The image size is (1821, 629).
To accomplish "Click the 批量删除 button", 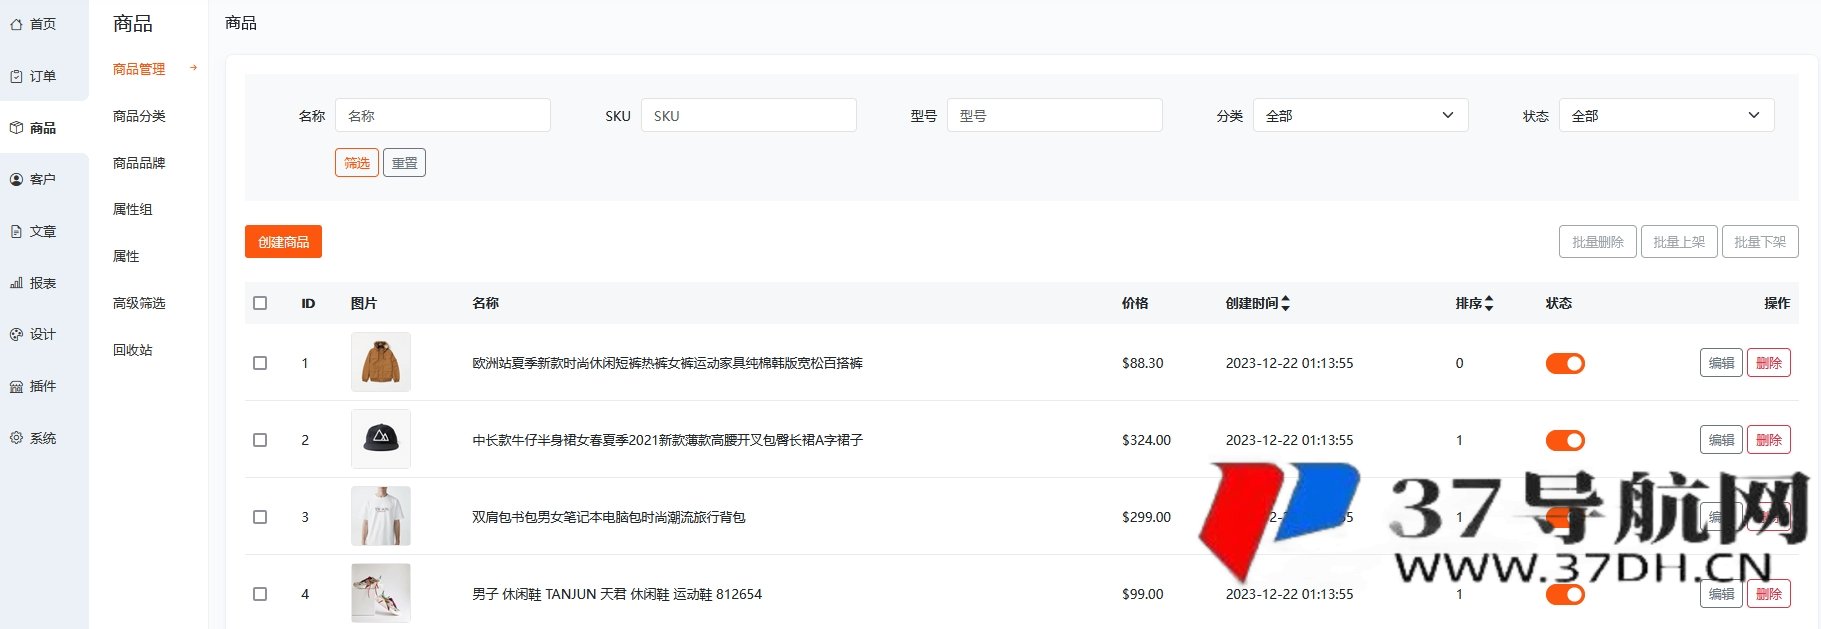I will click(x=1598, y=242).
